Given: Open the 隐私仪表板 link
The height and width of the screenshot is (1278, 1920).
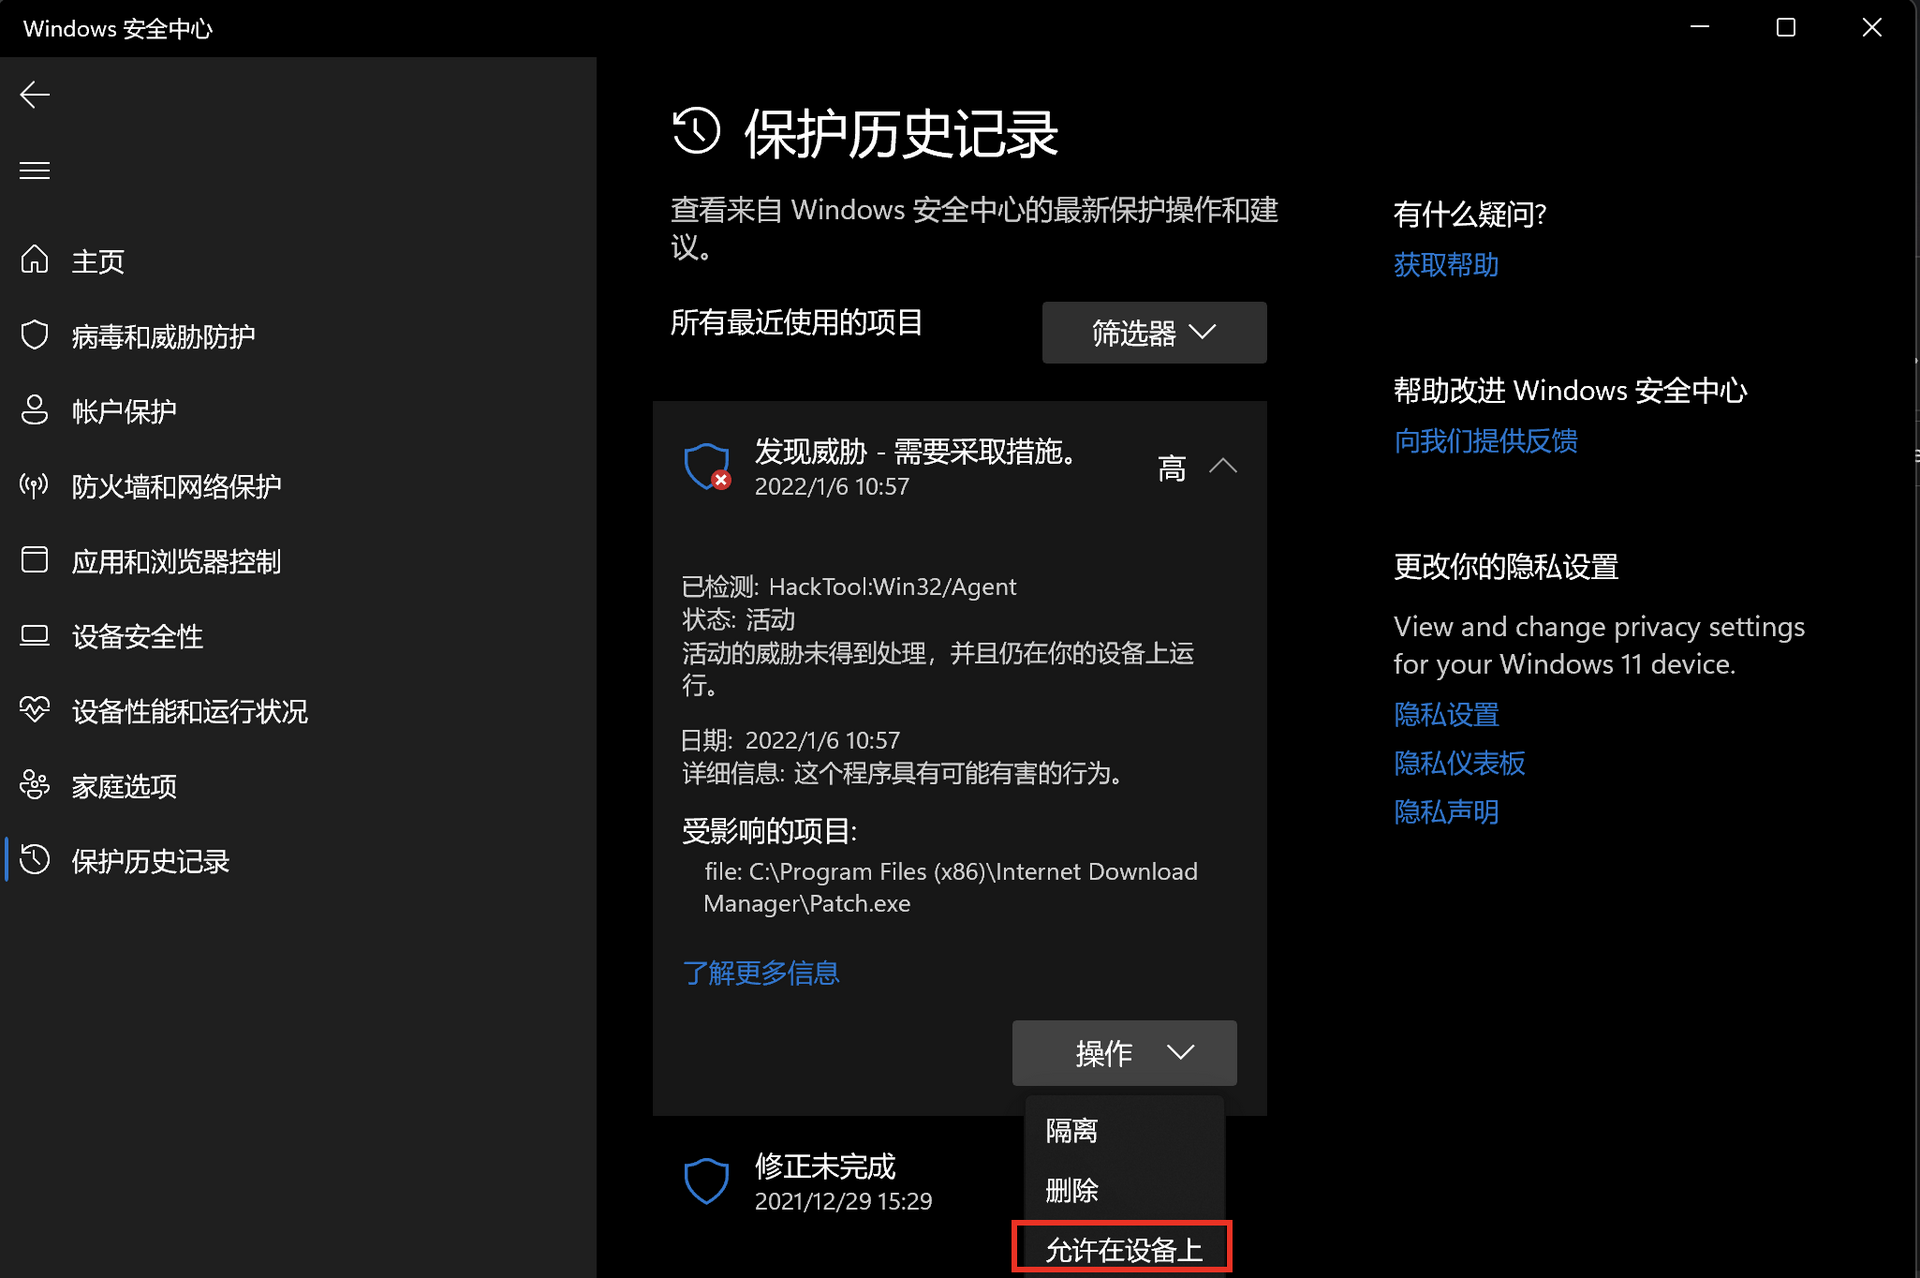Looking at the screenshot, I should (x=1459, y=763).
